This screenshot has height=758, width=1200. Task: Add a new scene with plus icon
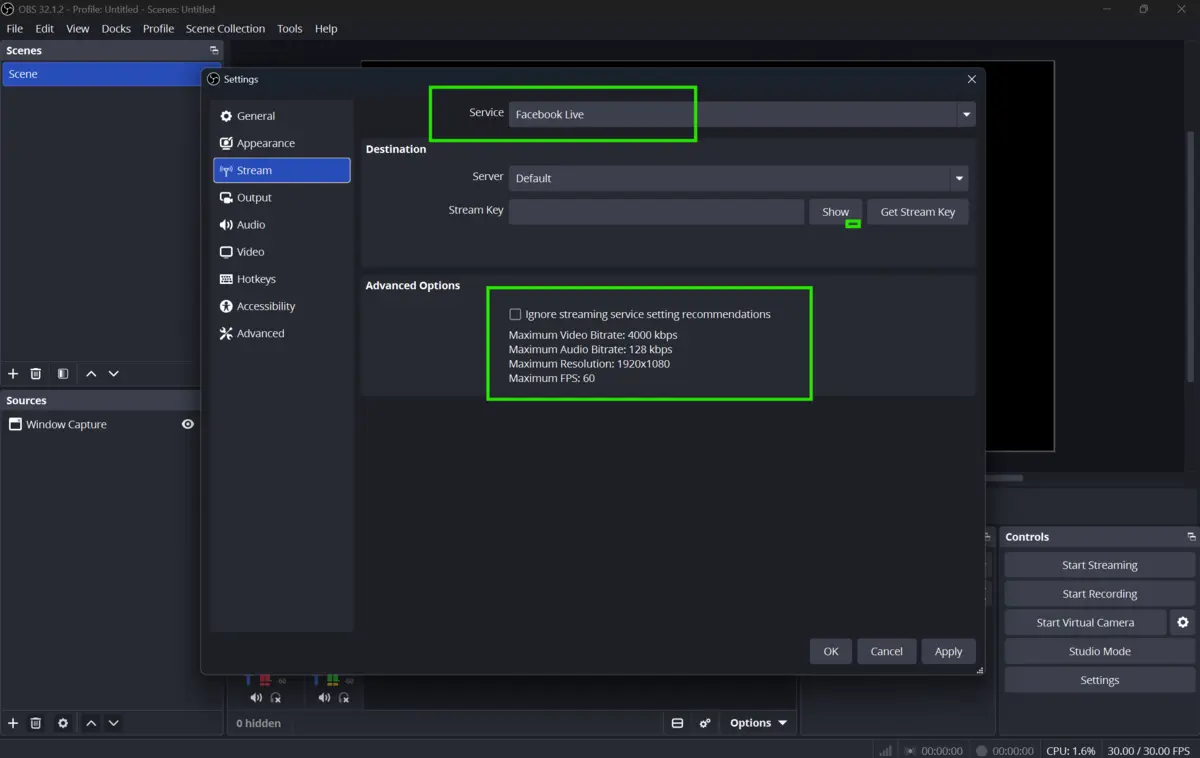coord(13,373)
